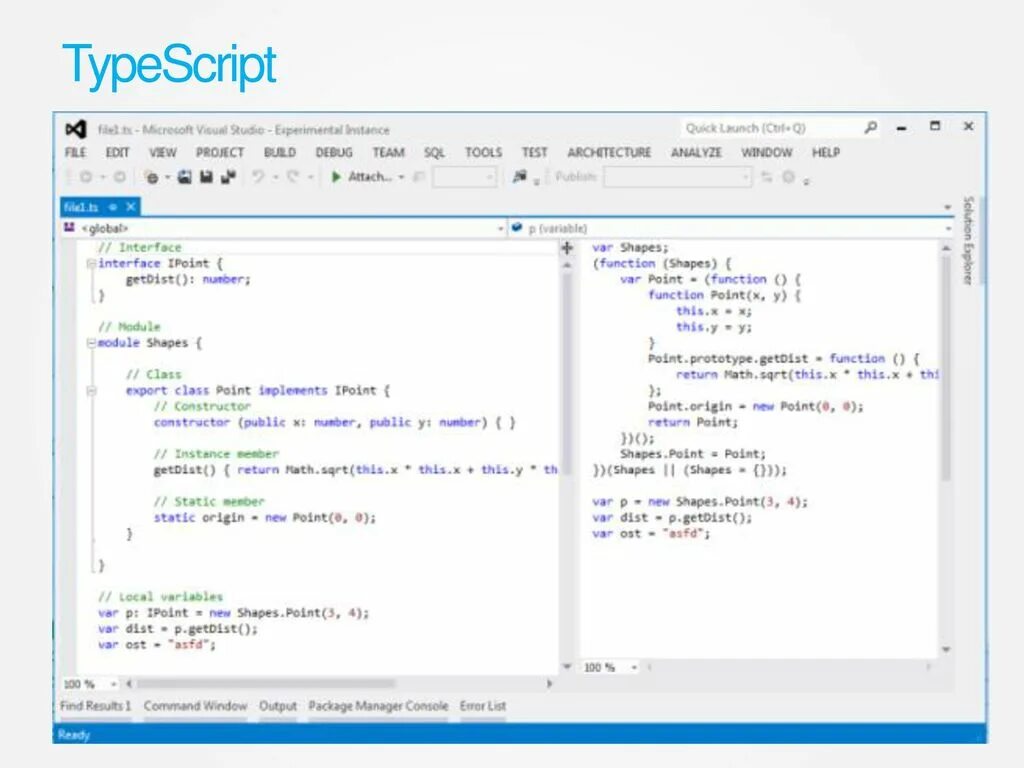The height and width of the screenshot is (768, 1024).
Task: Collapse the module Shapes code block
Action: [x=91, y=343]
